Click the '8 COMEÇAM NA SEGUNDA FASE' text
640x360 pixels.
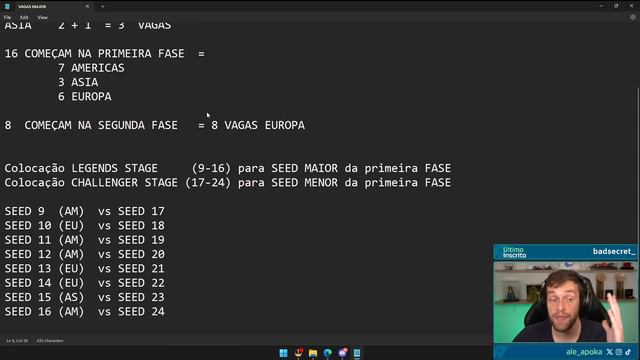91,125
